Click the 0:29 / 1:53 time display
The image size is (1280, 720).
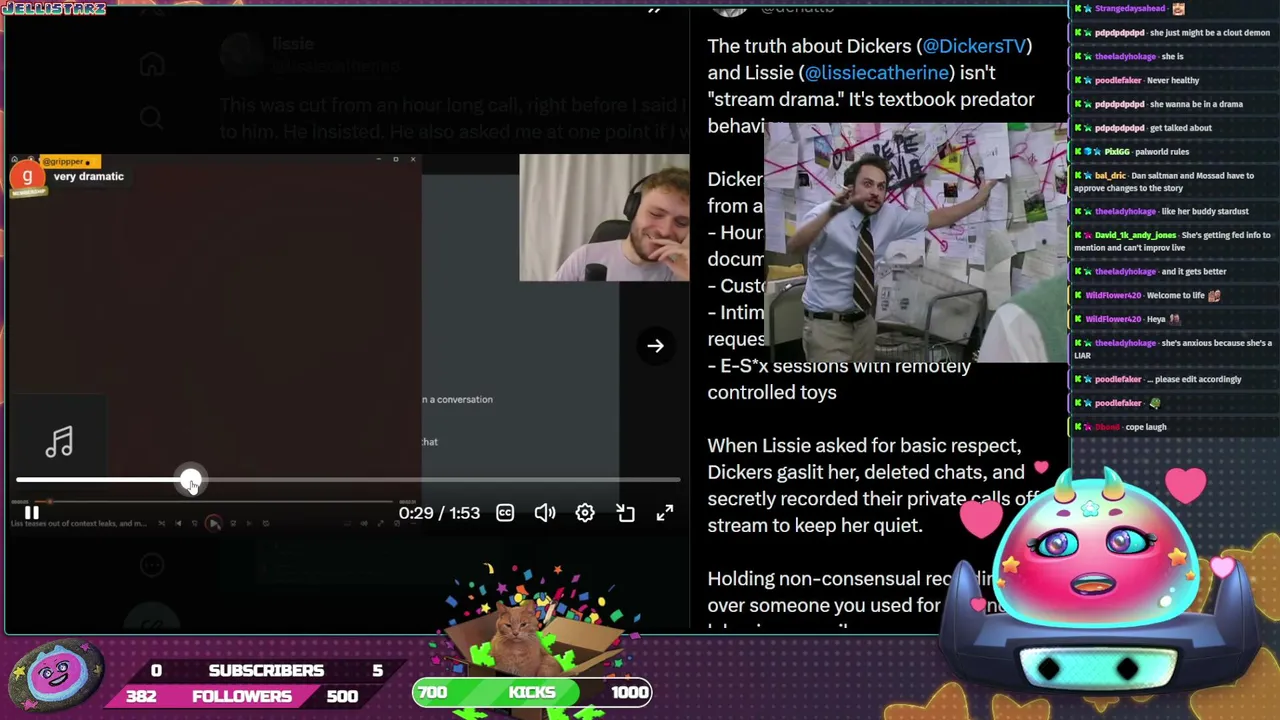click(x=439, y=513)
